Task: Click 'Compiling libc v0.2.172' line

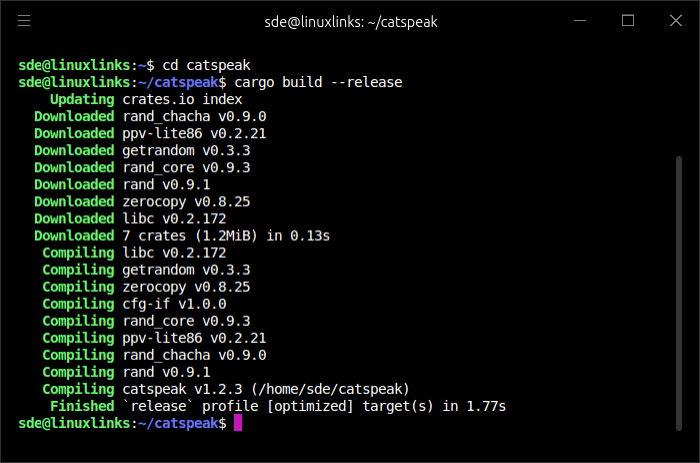Action: (x=134, y=253)
